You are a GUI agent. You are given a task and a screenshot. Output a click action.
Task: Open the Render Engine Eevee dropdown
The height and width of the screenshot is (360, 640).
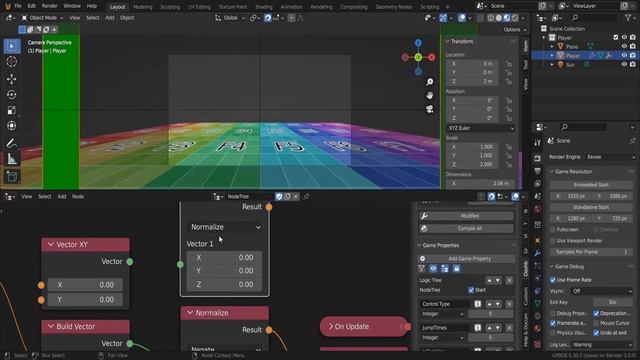click(611, 157)
